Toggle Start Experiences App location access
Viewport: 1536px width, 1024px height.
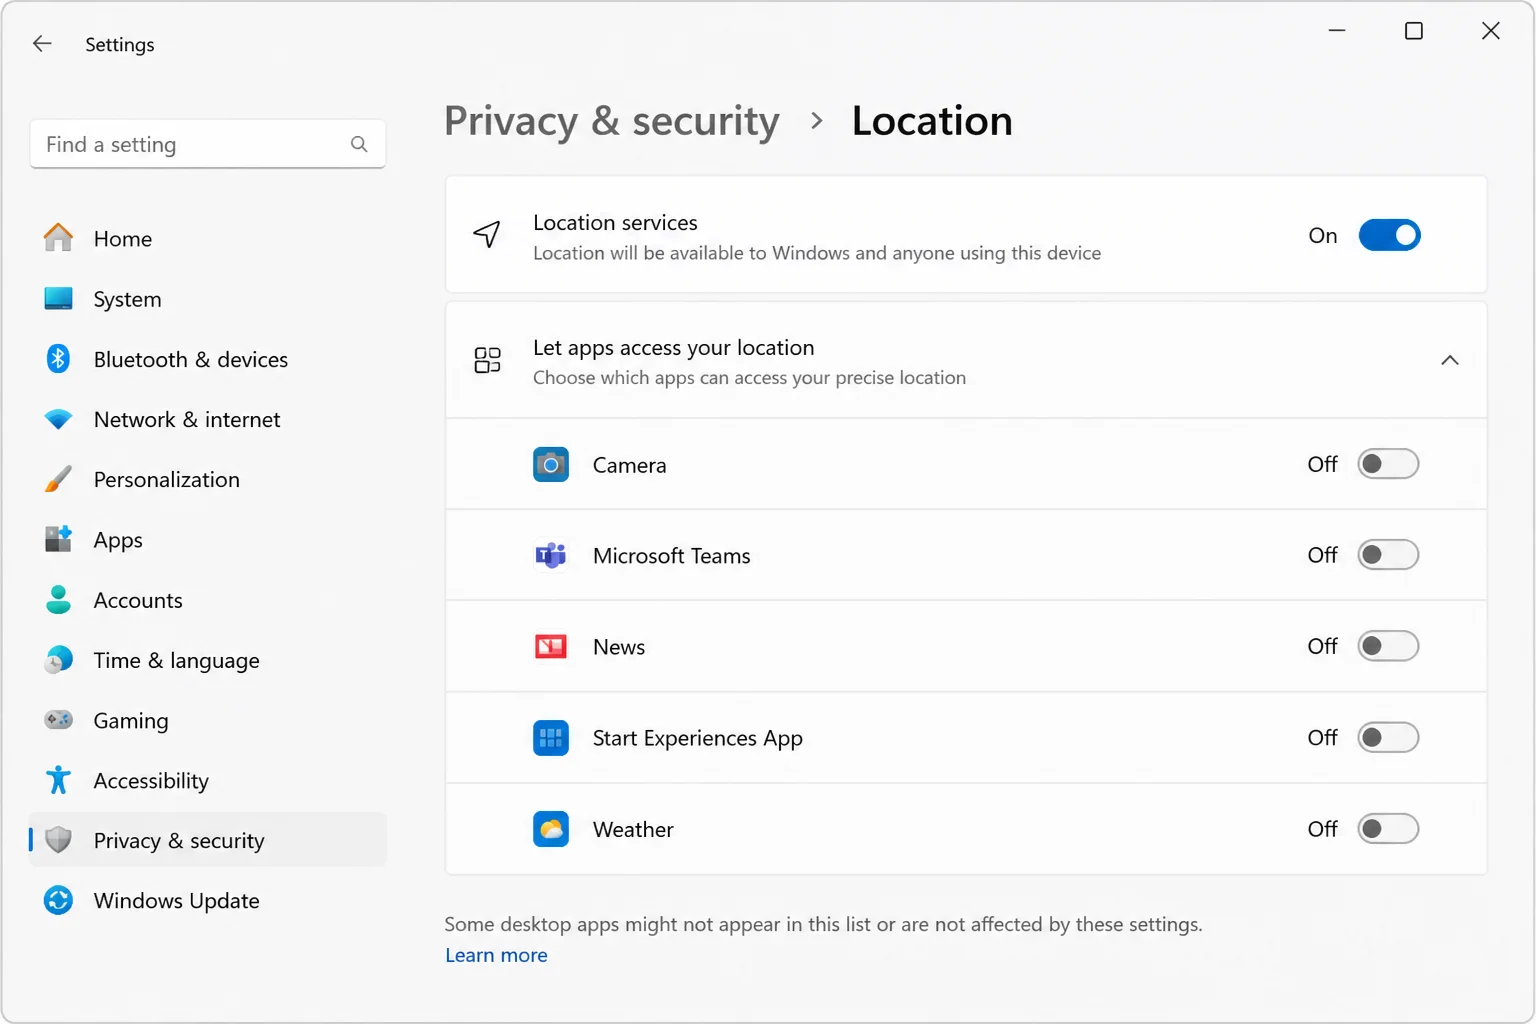click(x=1388, y=738)
